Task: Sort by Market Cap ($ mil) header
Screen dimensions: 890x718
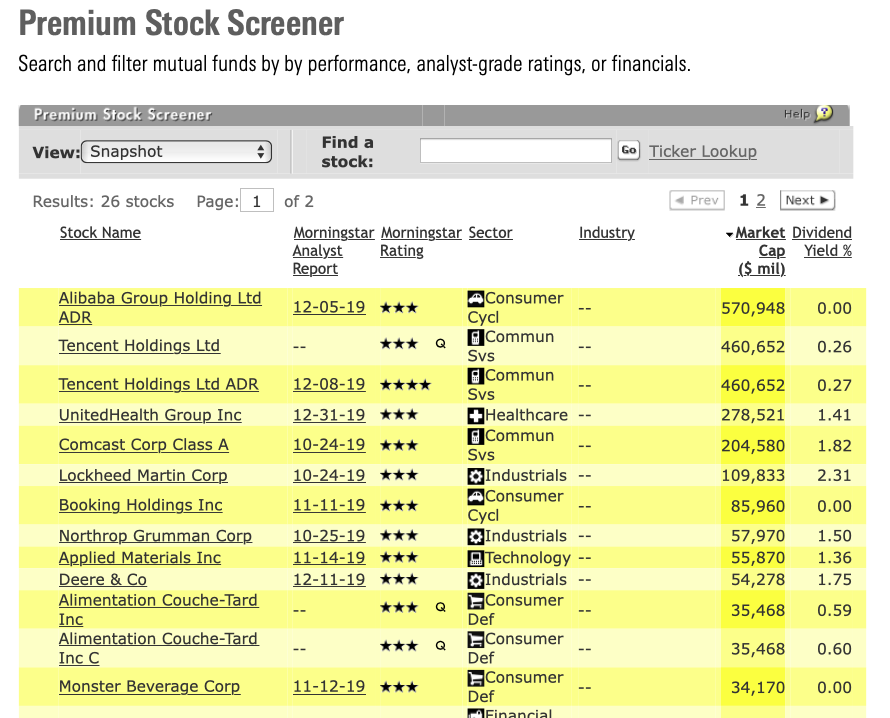Action: (x=760, y=251)
